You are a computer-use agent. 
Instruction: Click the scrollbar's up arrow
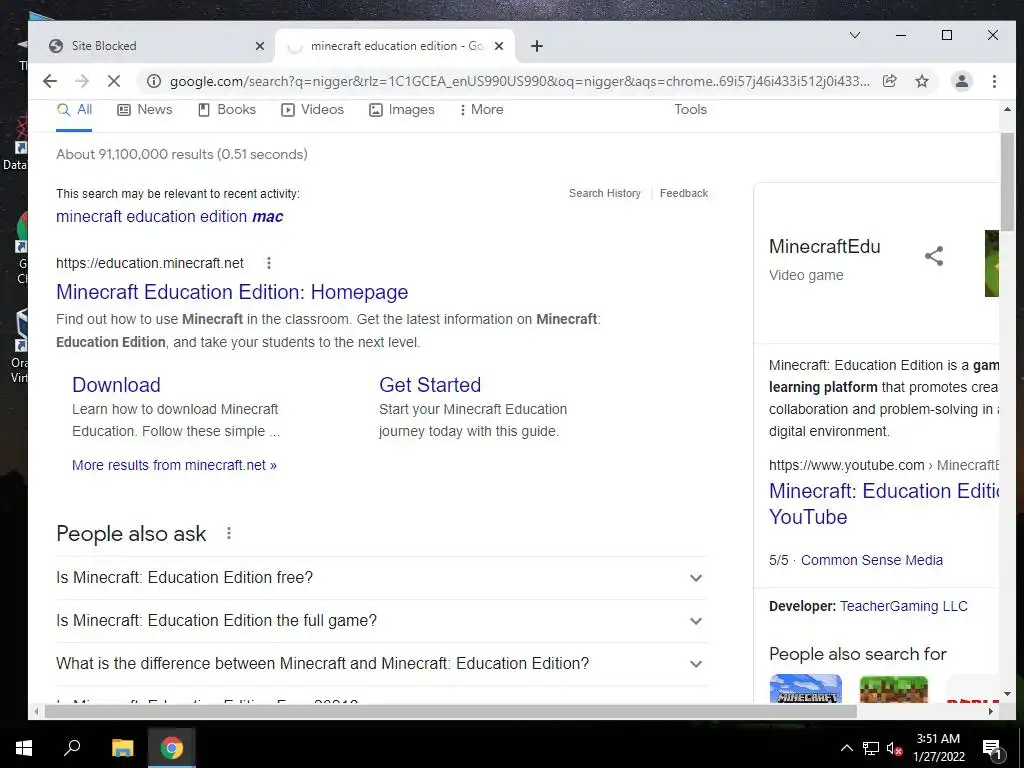[1006, 110]
